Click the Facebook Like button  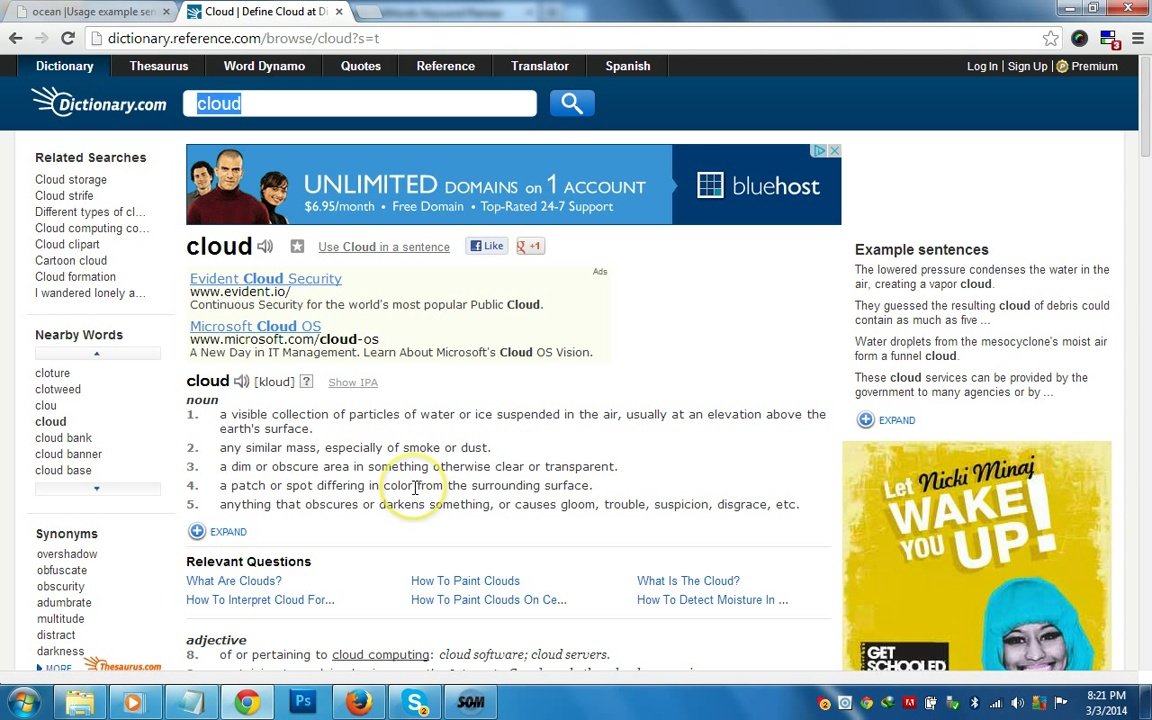(x=488, y=246)
